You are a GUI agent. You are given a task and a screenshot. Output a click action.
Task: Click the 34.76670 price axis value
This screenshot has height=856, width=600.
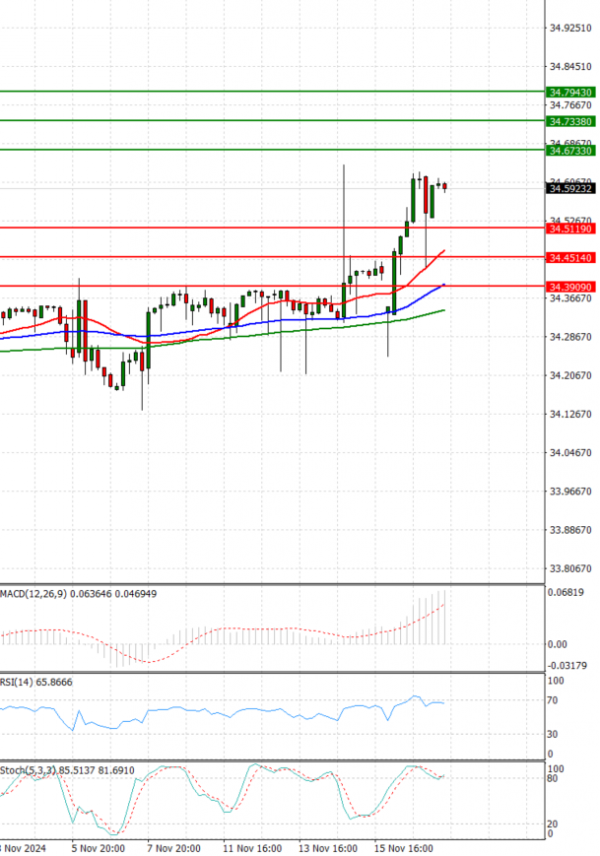pyautogui.click(x=570, y=105)
